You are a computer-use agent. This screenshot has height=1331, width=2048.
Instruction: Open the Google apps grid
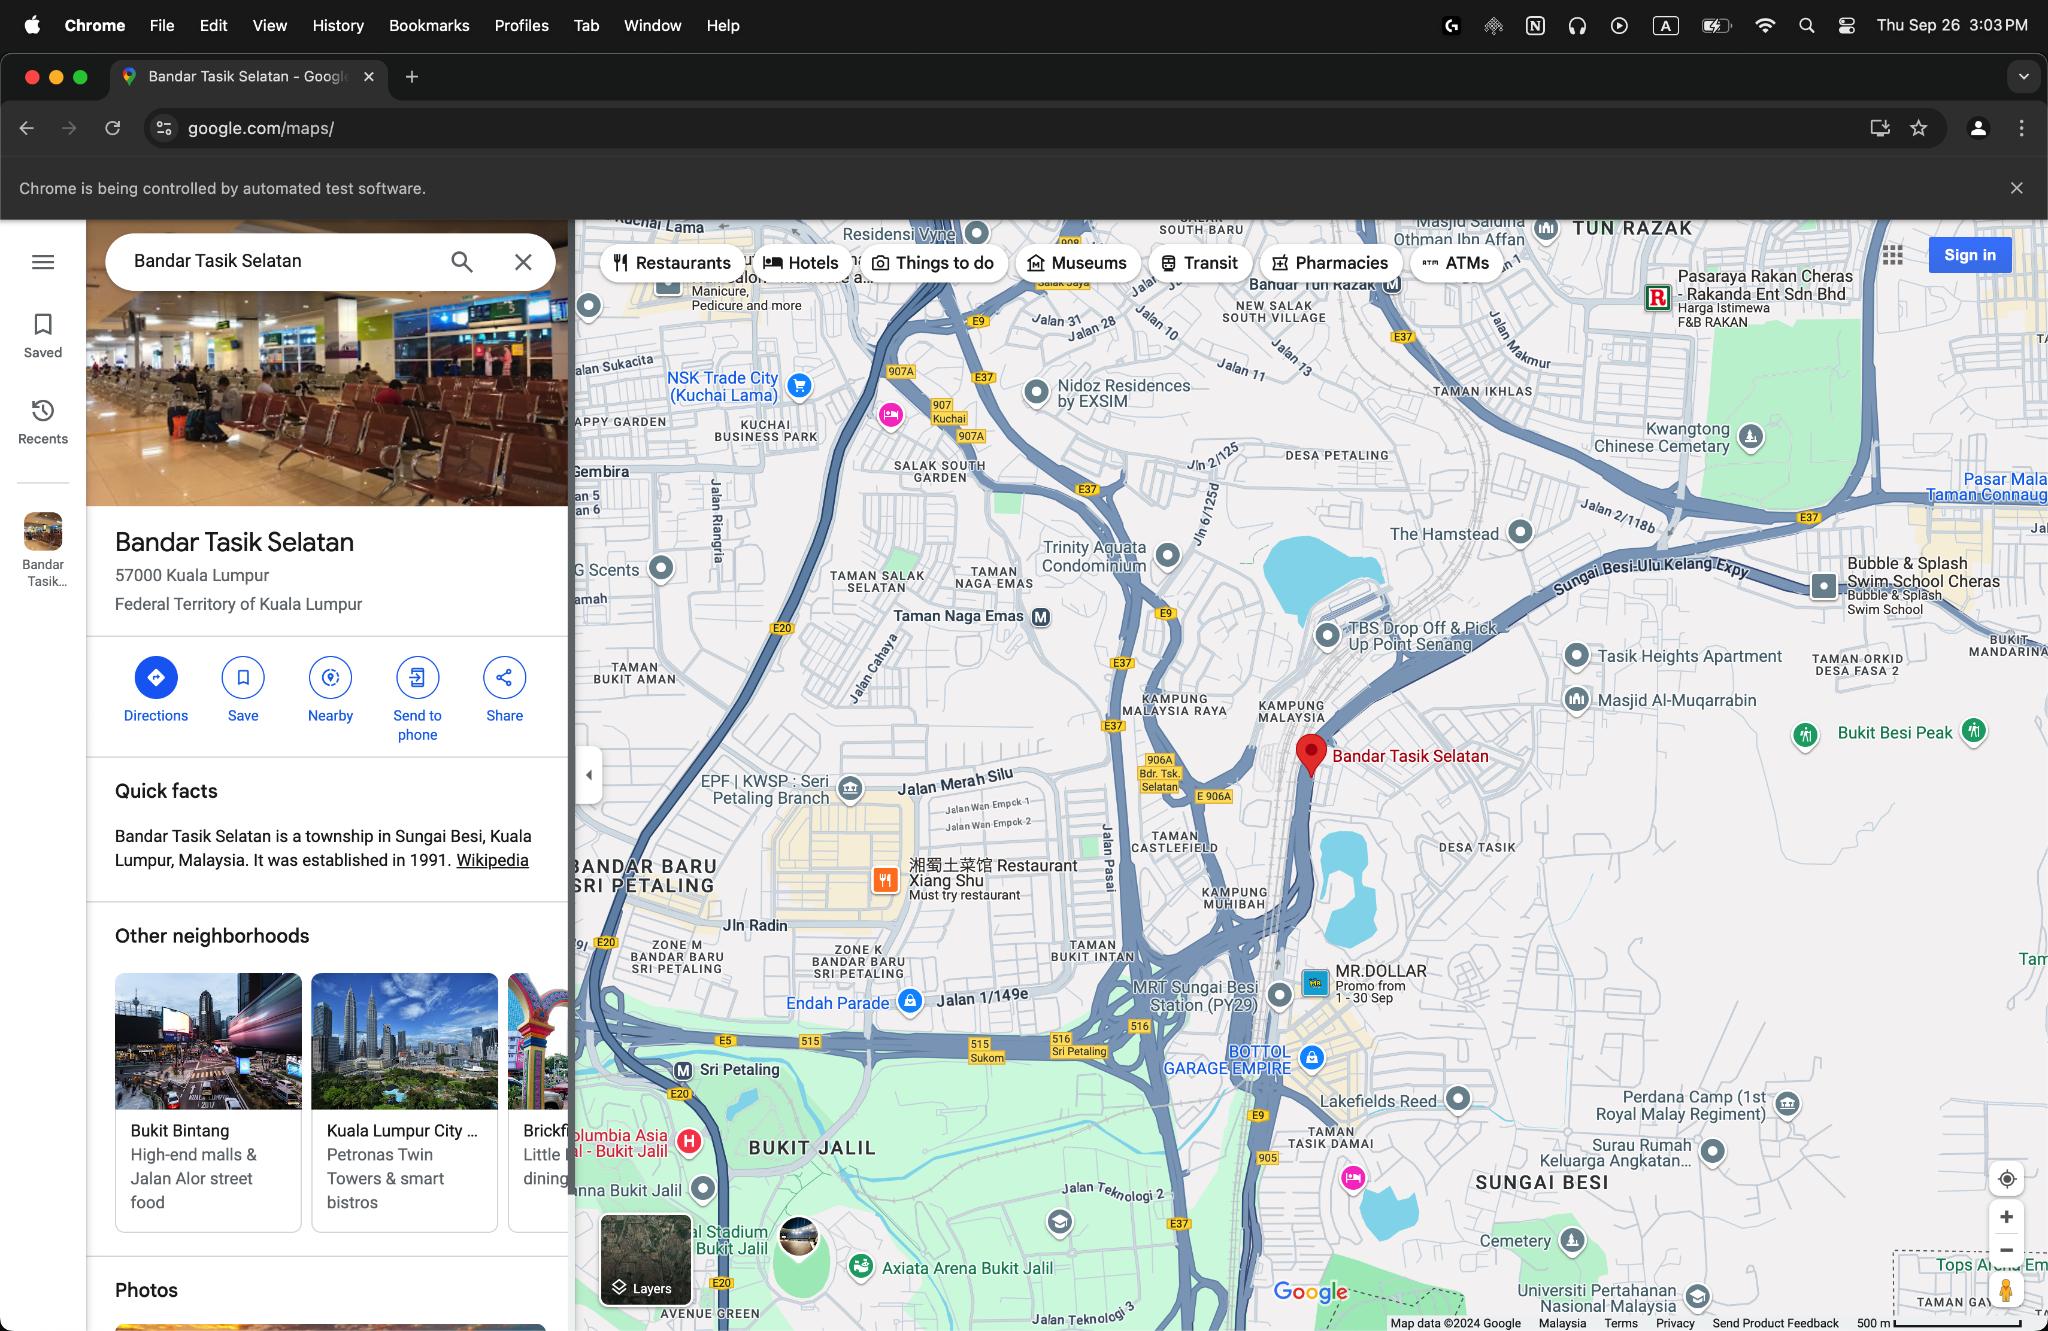click(x=1892, y=255)
